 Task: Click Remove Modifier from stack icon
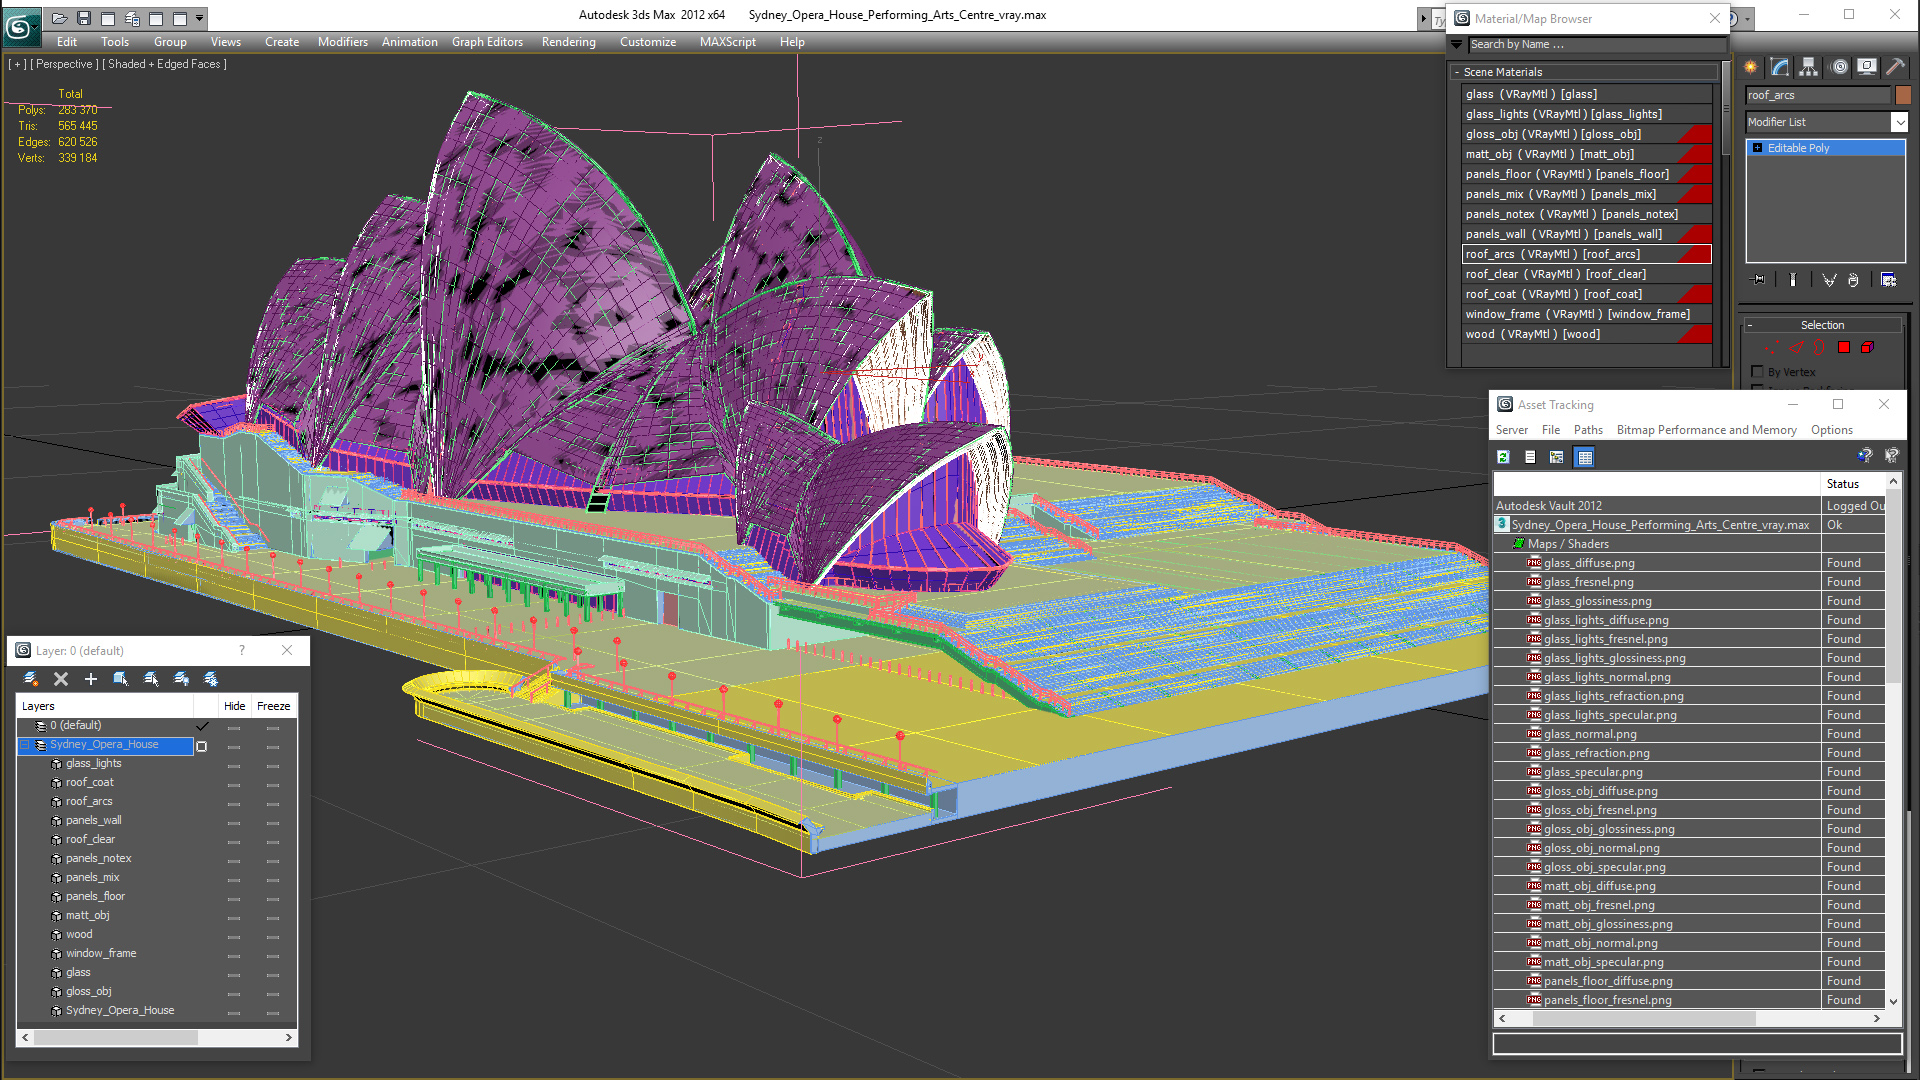pos(1853,280)
